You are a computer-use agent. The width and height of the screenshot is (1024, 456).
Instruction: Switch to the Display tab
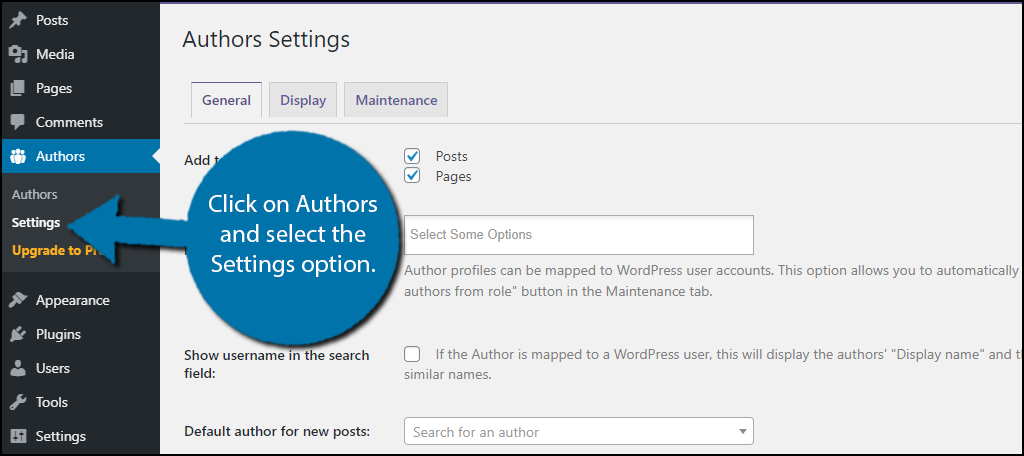(x=303, y=100)
